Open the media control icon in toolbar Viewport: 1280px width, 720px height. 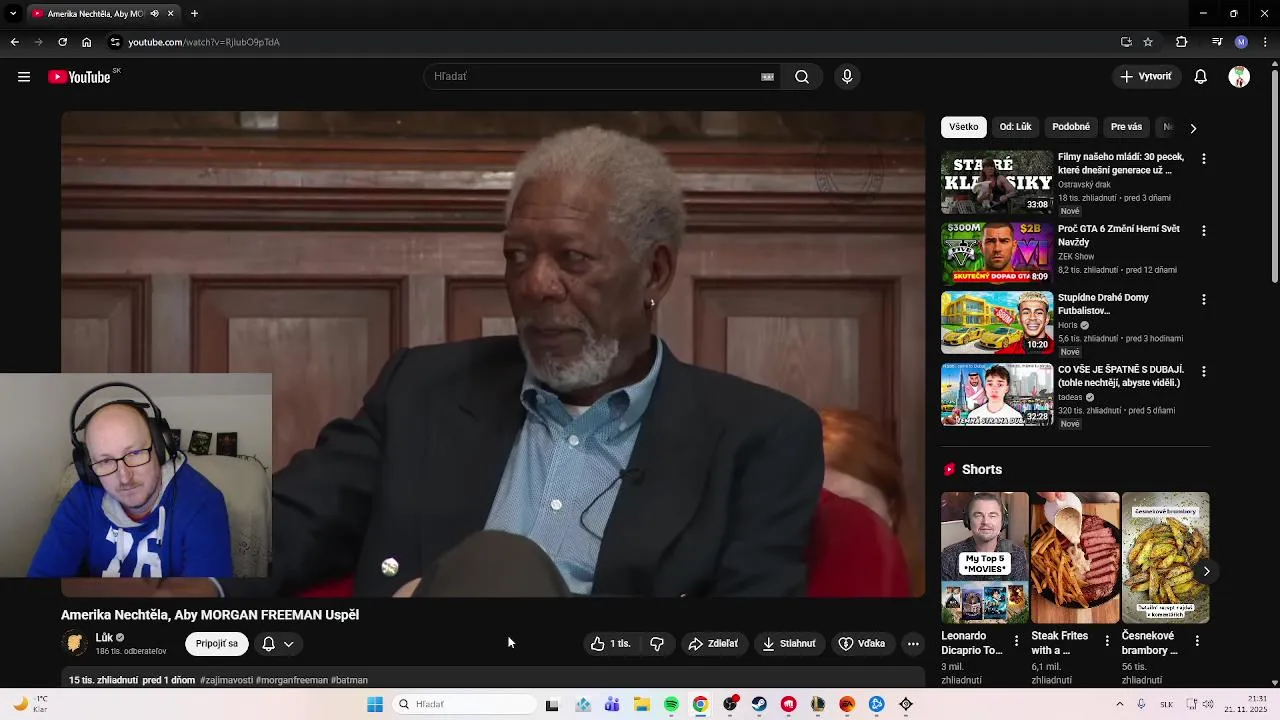[x=1217, y=42]
